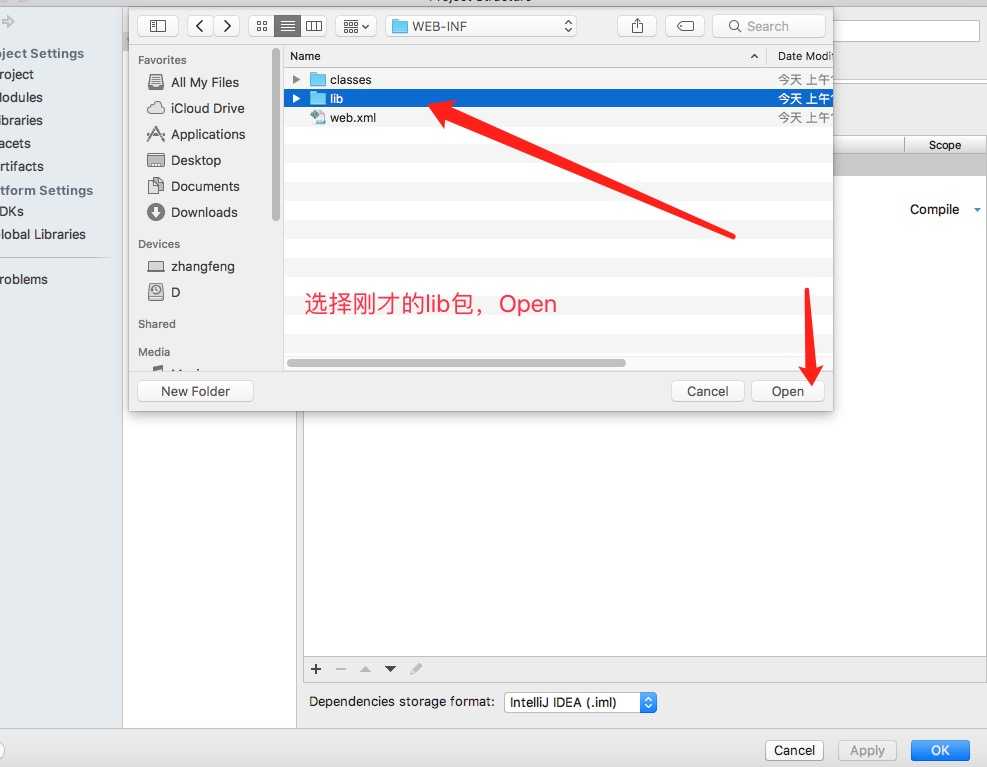The image size is (987, 767).
Task: Remove dependency with the minus icon
Action: pyautogui.click(x=341, y=669)
